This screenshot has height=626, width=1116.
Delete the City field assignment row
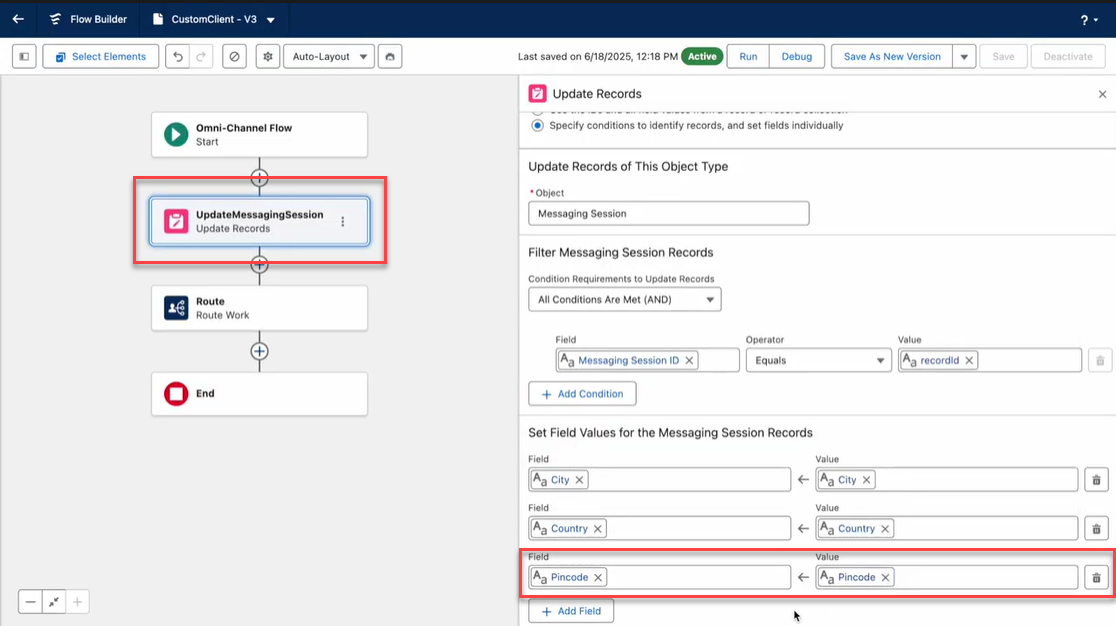coord(1096,480)
